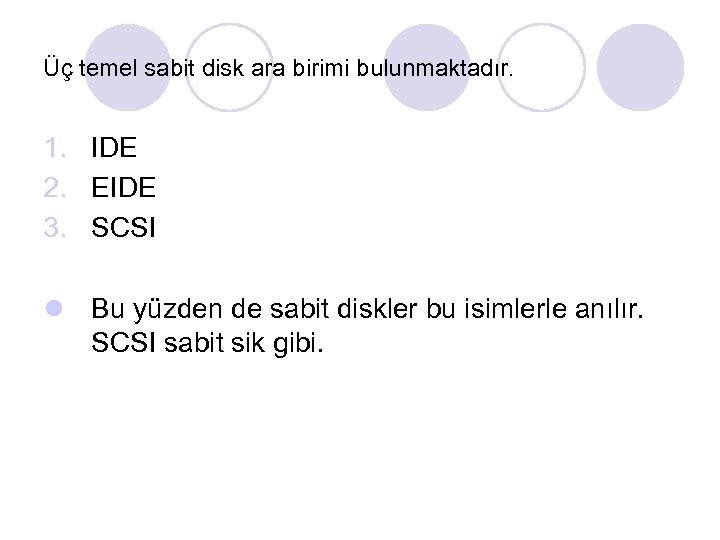Select "SCSI" in the numbered list
The width and height of the screenshot is (720, 540).
pyautogui.click(x=124, y=228)
